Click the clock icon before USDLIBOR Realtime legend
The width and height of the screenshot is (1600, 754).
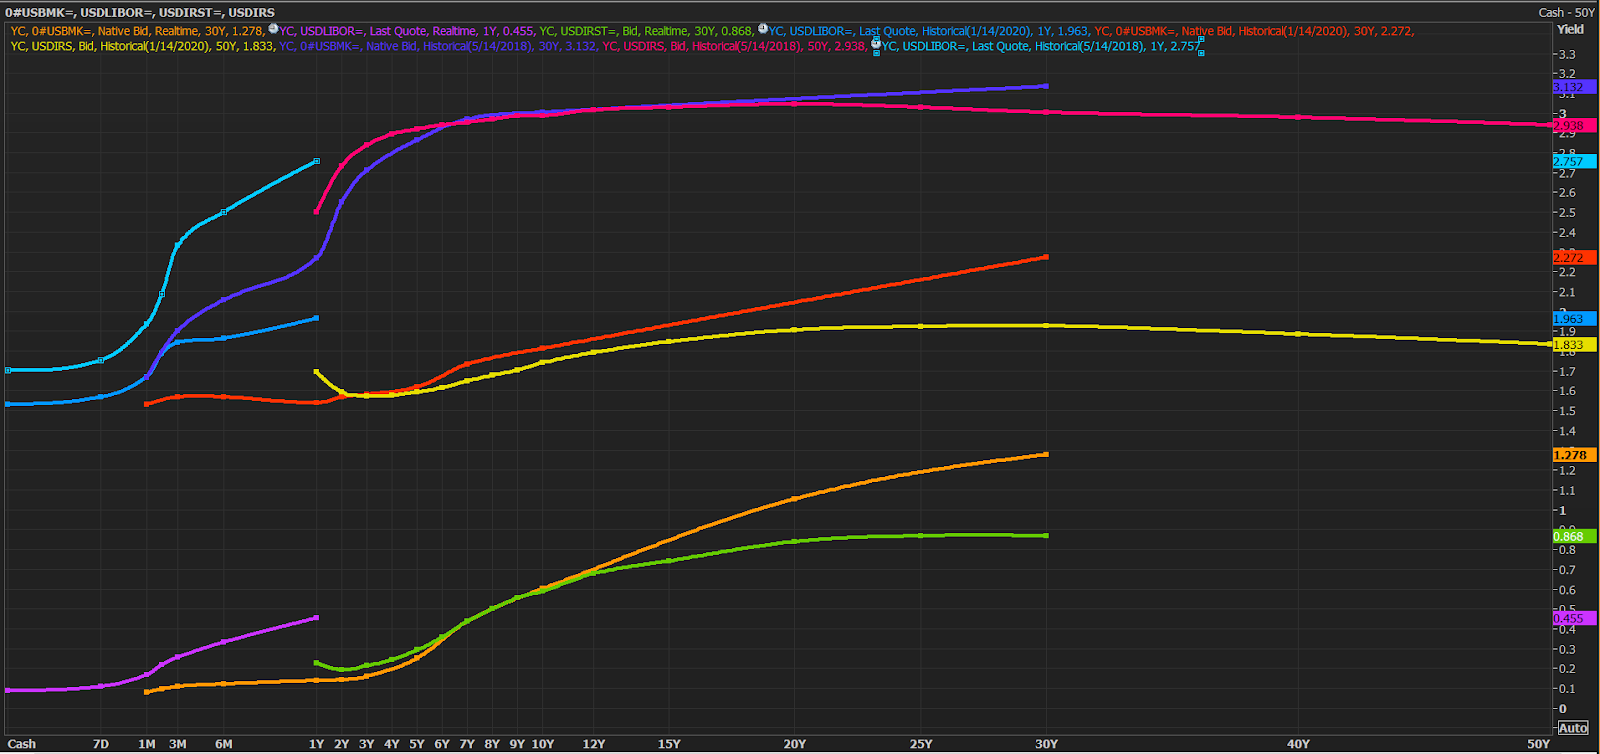pyautogui.click(x=273, y=30)
